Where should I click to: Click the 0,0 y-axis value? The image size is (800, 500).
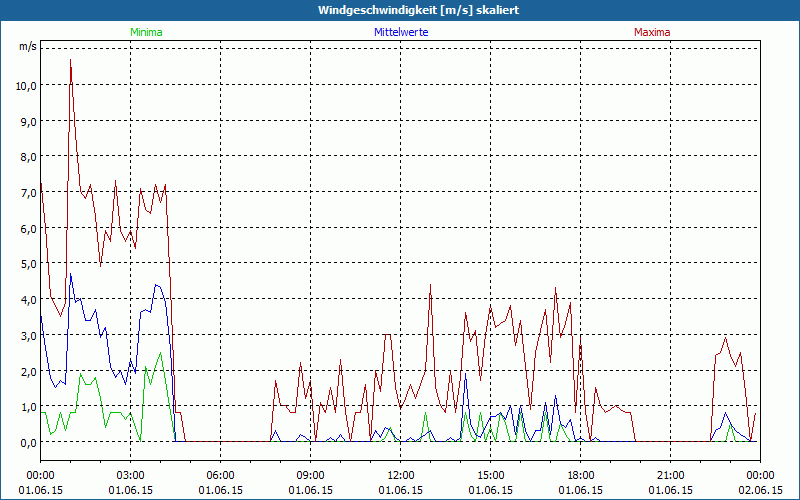29,443
